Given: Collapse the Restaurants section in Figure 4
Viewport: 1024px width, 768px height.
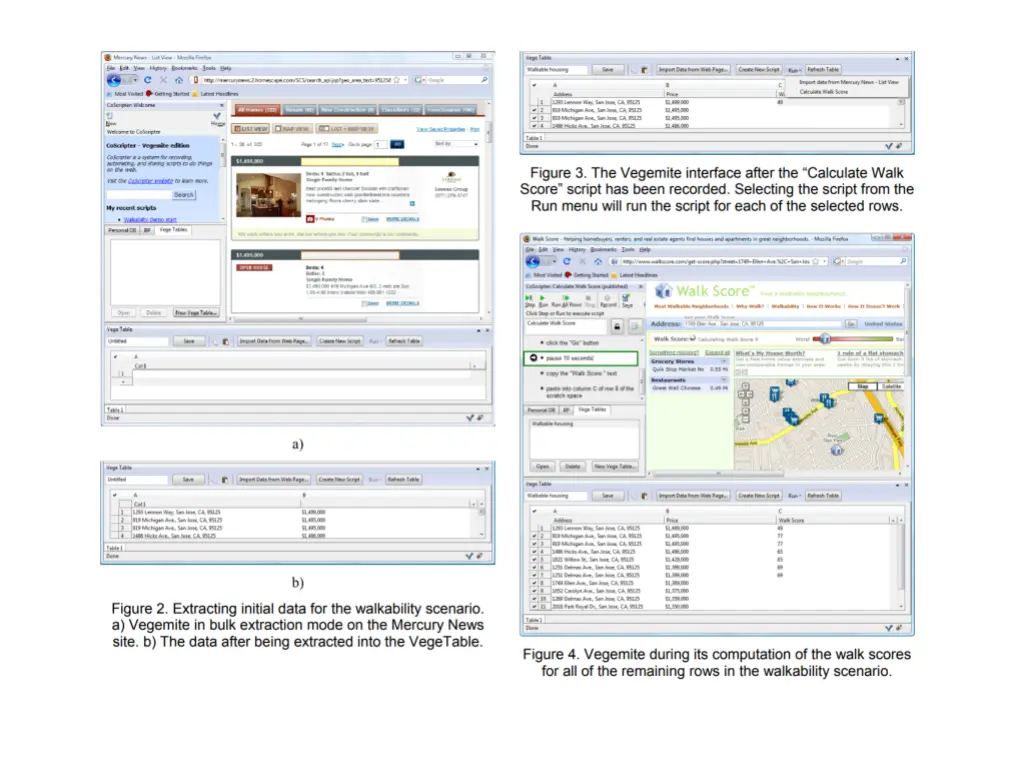Looking at the screenshot, I should pos(724,380).
